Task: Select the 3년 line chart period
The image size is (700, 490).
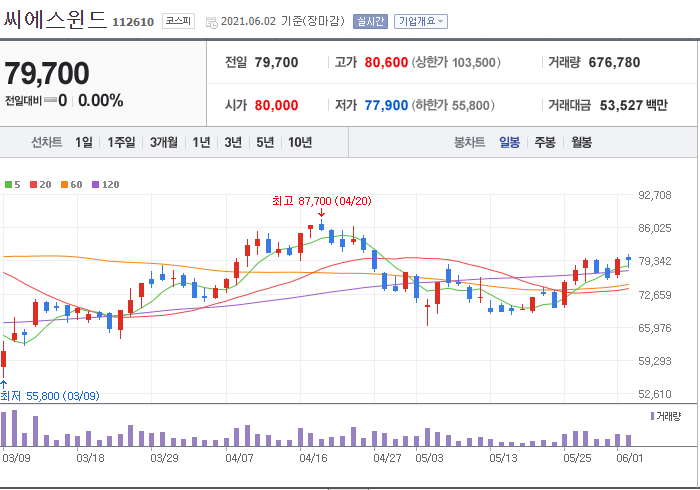Action: [233, 142]
